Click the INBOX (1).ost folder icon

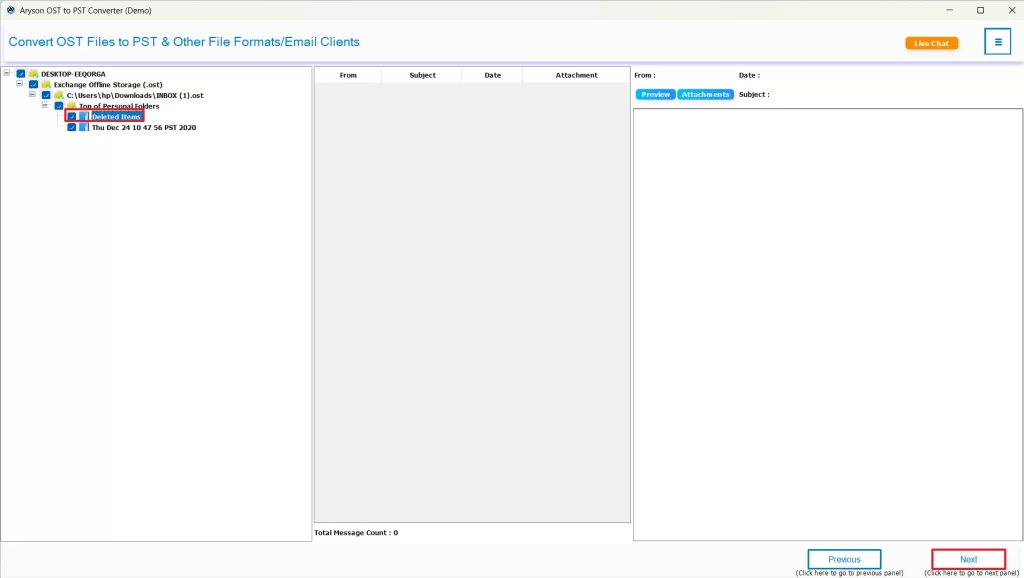tap(59, 95)
